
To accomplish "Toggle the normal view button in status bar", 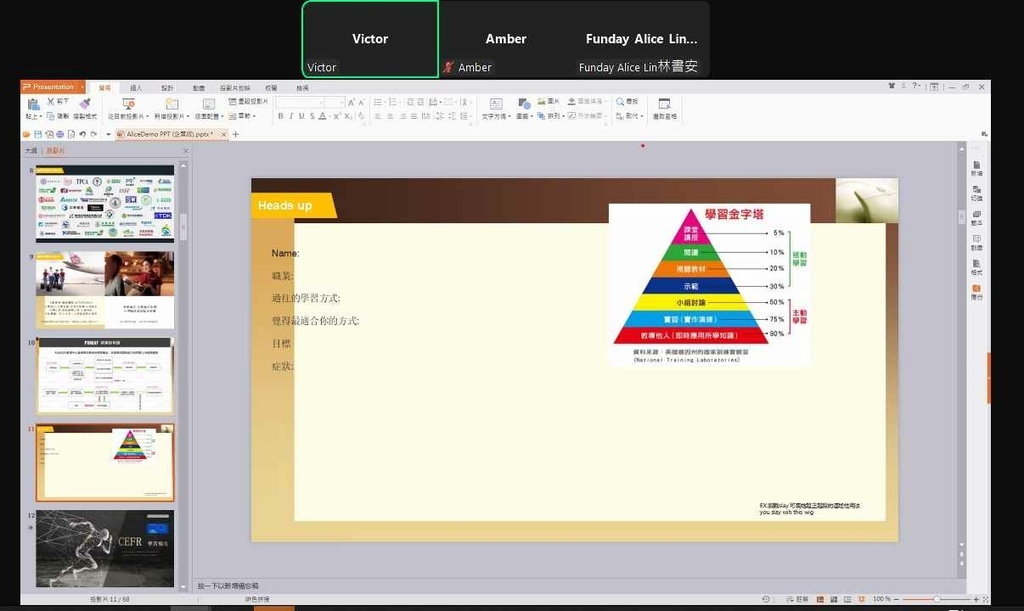I will tap(820, 599).
